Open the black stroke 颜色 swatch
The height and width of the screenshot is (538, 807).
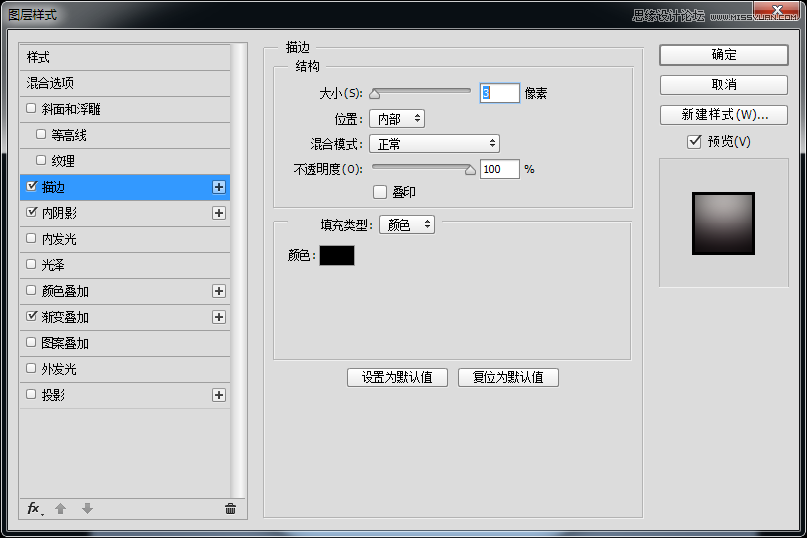[337, 255]
